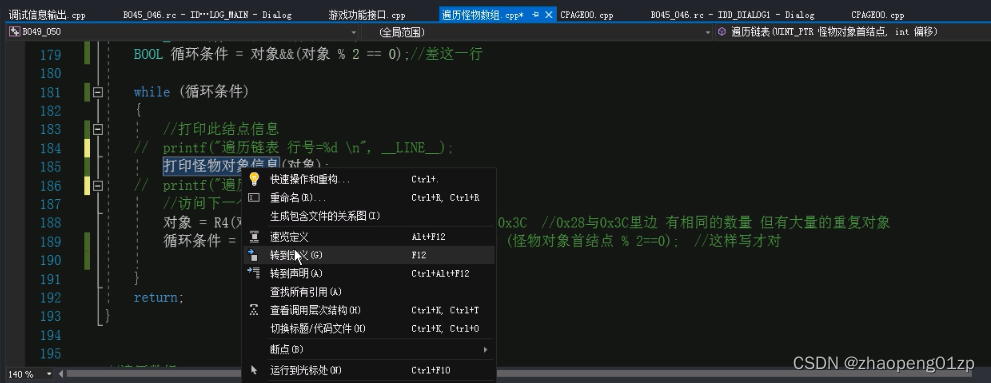Click the lightbulb Quick Actions icon

point(254,179)
